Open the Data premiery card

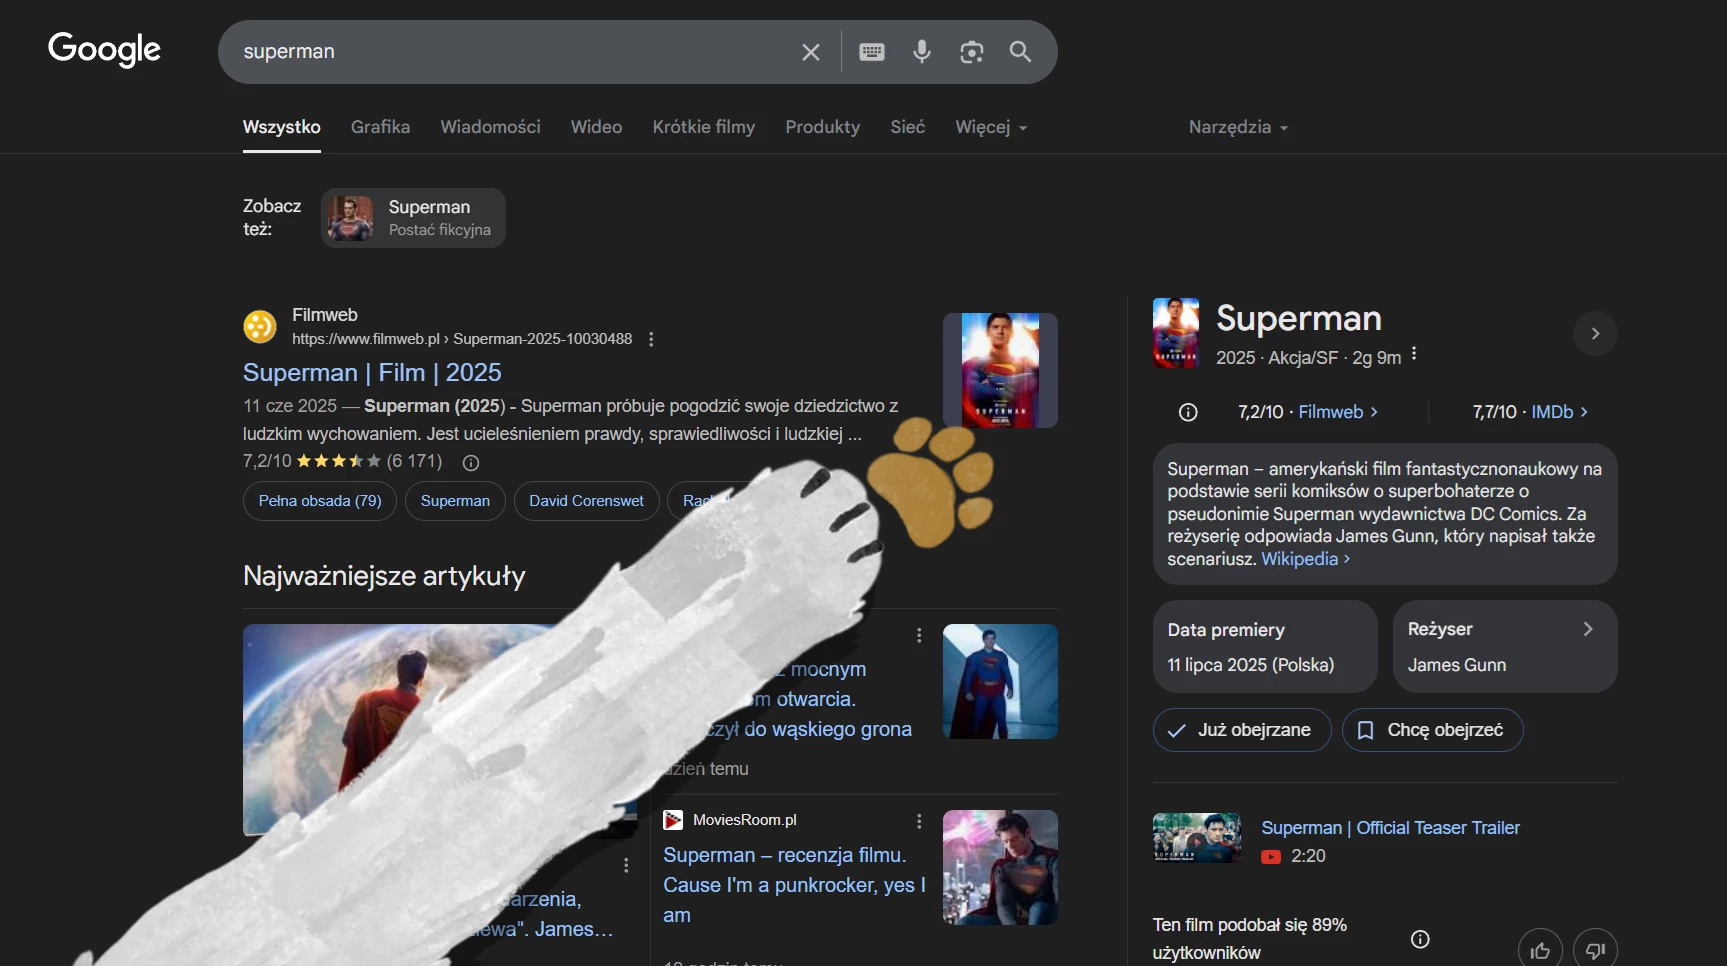click(x=1265, y=646)
